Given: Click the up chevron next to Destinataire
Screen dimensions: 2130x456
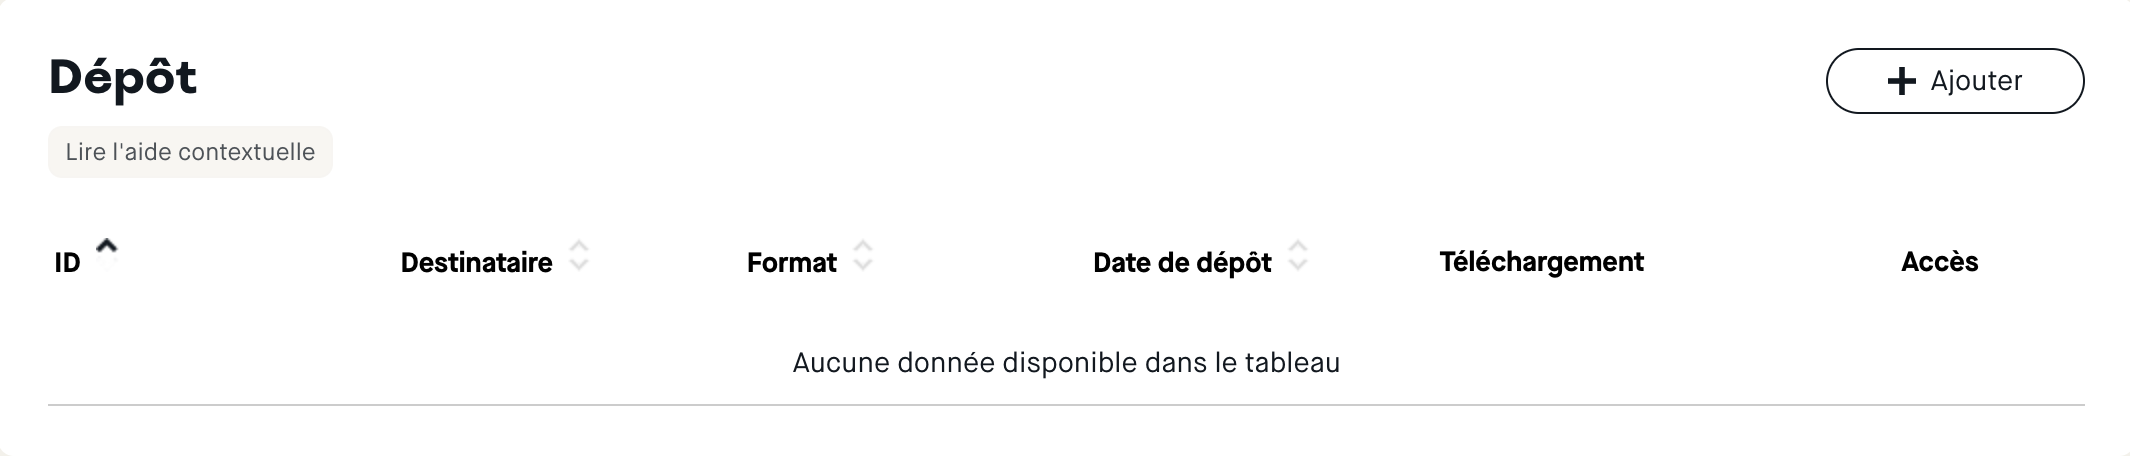Looking at the screenshot, I should (x=579, y=246).
